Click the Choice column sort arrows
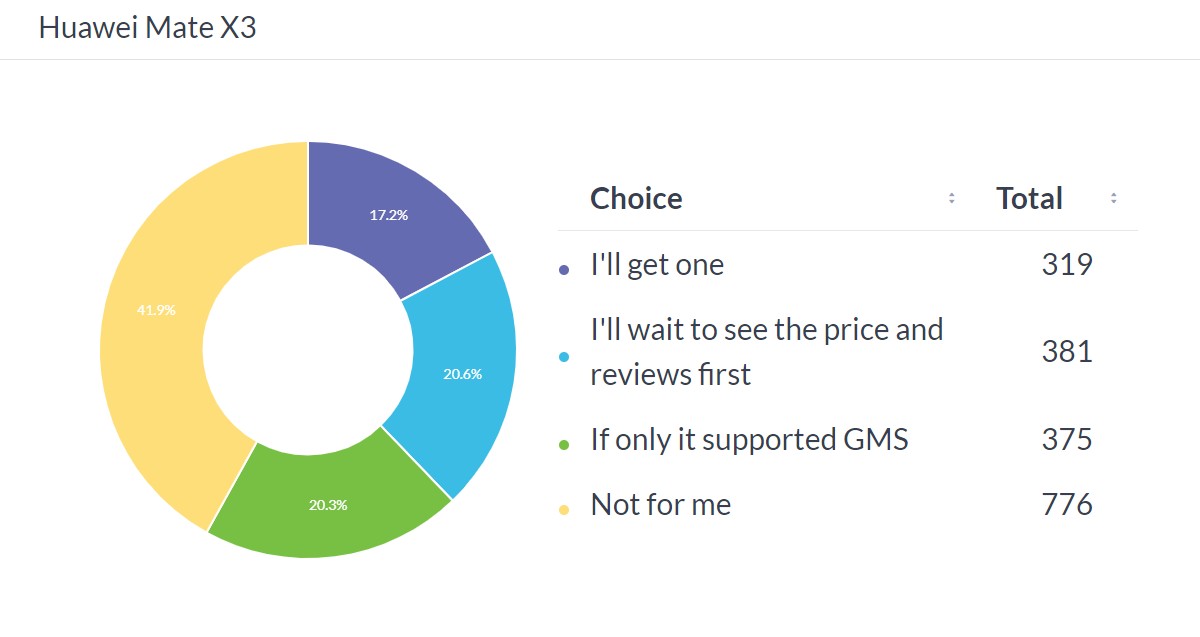This screenshot has width=1200, height=637. point(951,198)
